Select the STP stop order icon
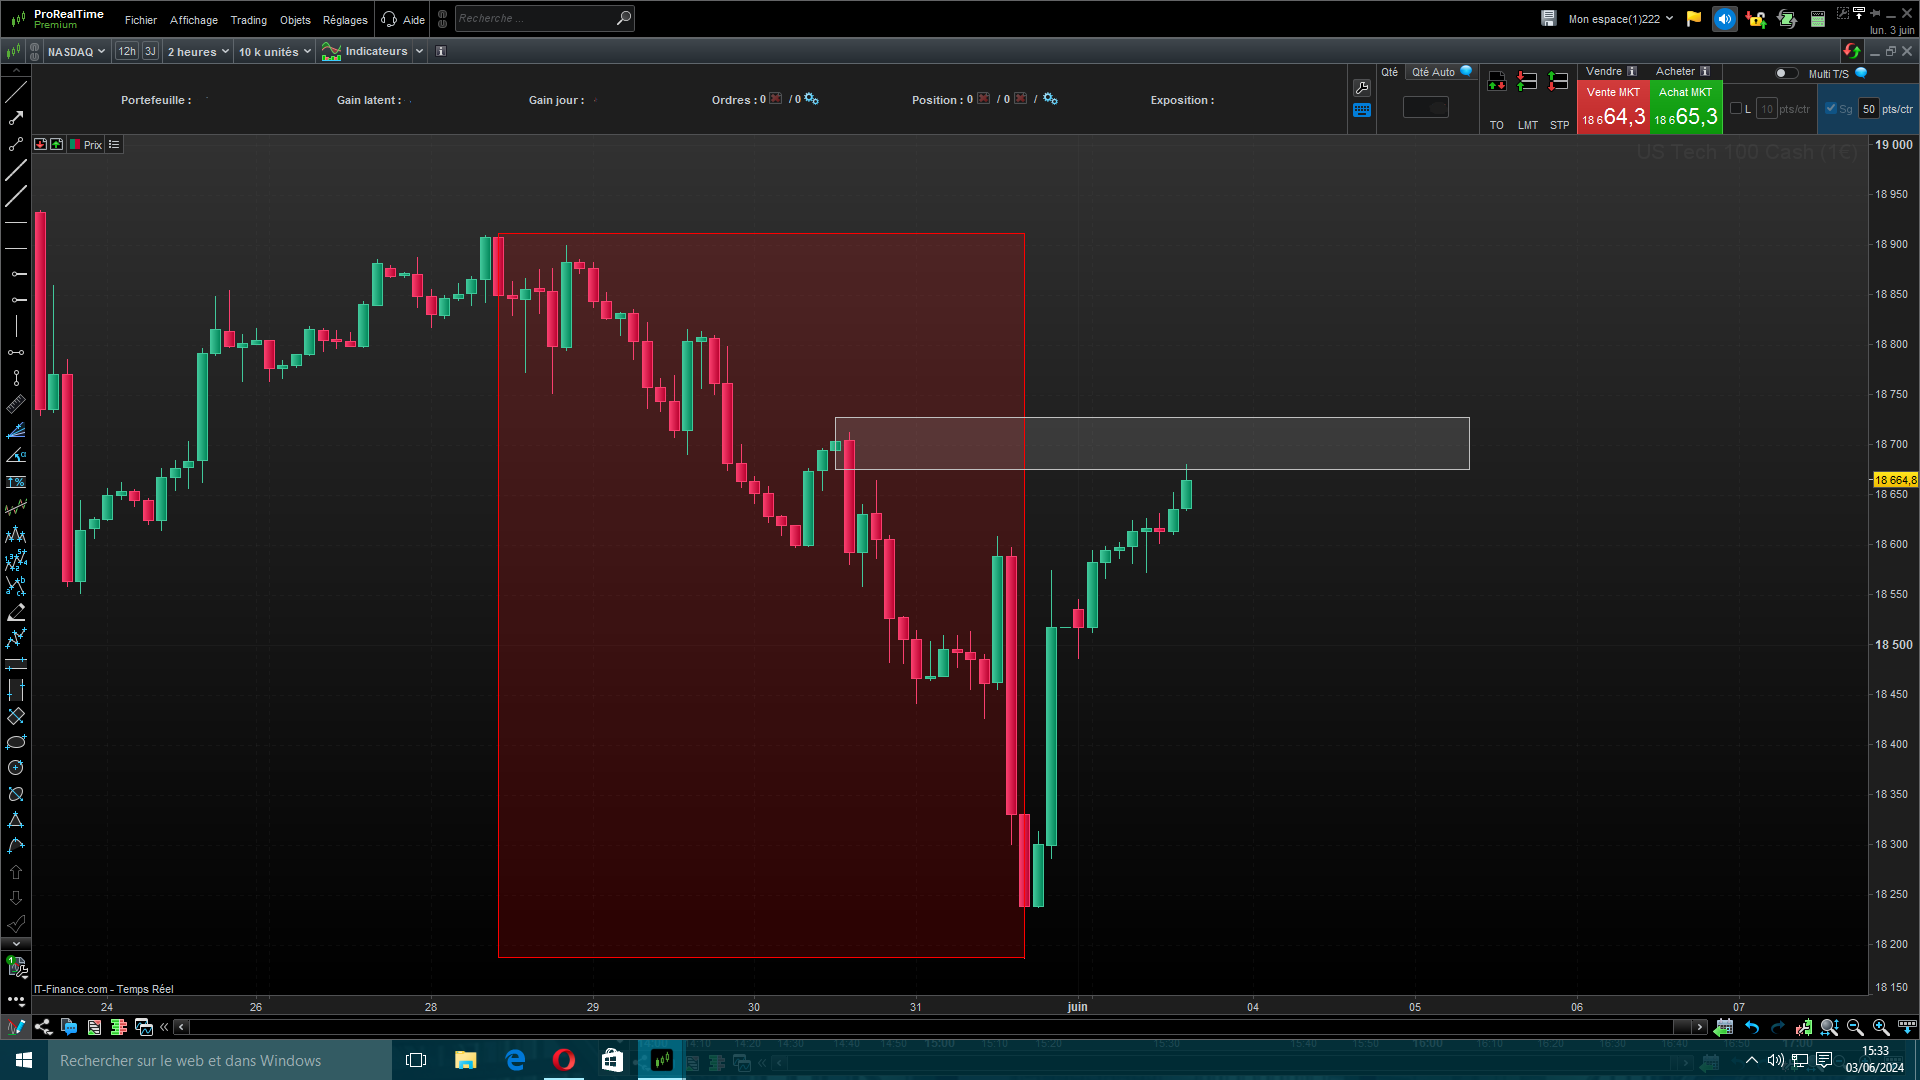 (x=1558, y=82)
